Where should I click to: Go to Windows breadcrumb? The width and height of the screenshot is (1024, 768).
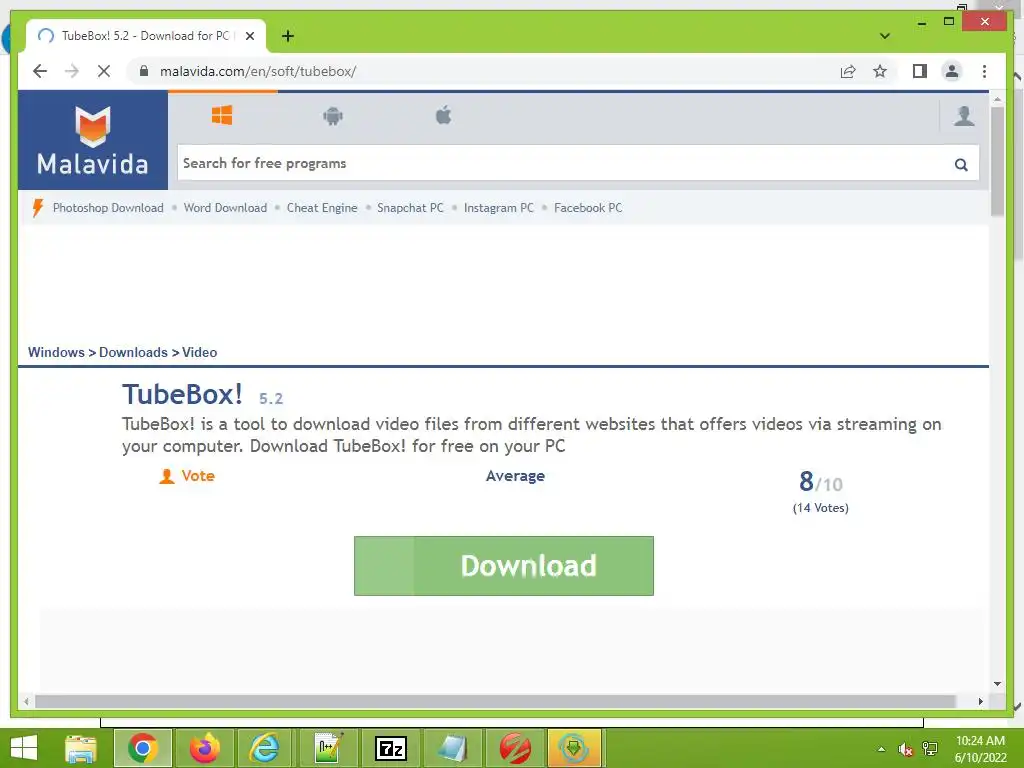[56, 352]
